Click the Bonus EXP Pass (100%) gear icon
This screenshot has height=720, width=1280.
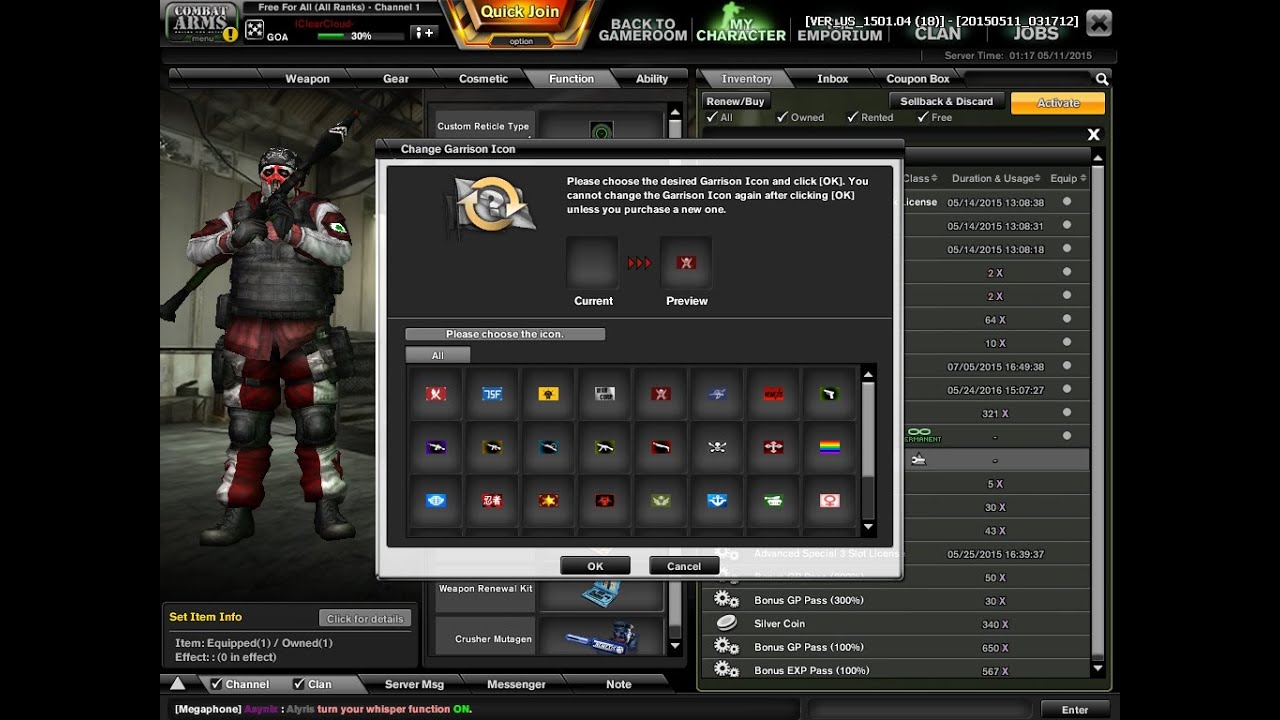726,670
